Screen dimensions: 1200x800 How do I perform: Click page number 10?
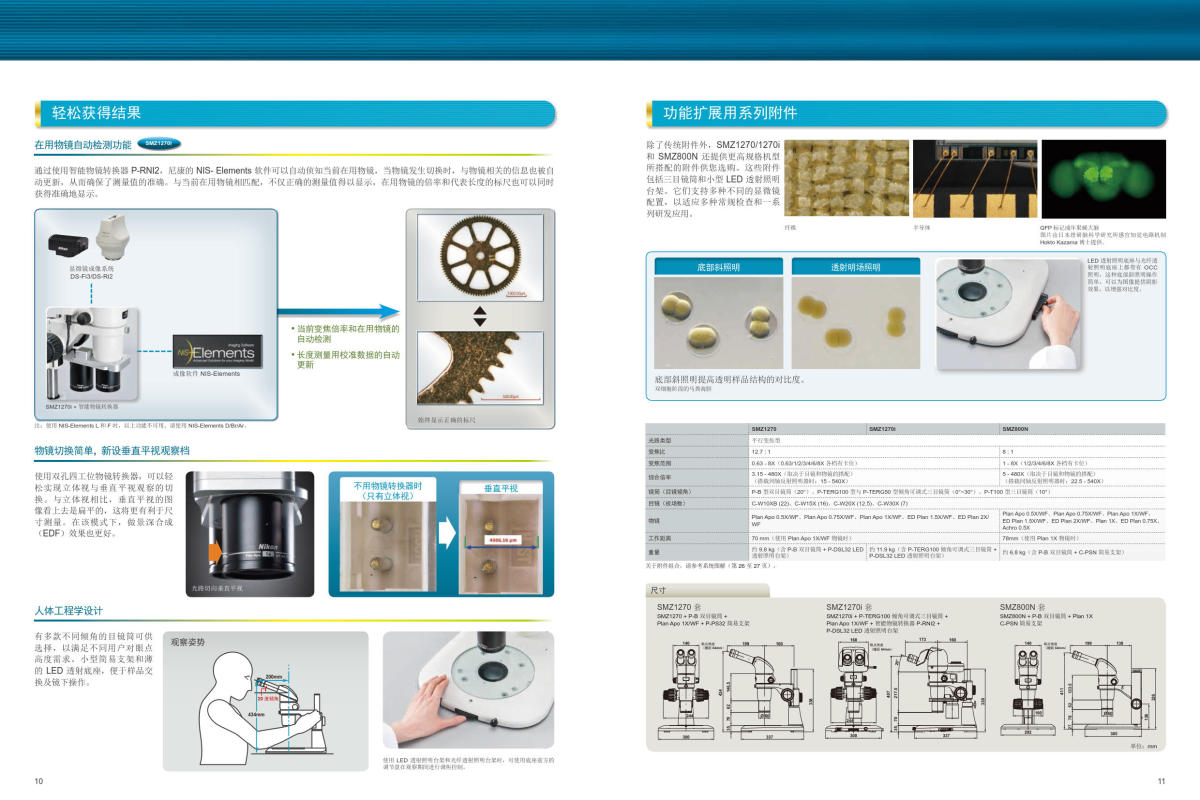[39, 781]
